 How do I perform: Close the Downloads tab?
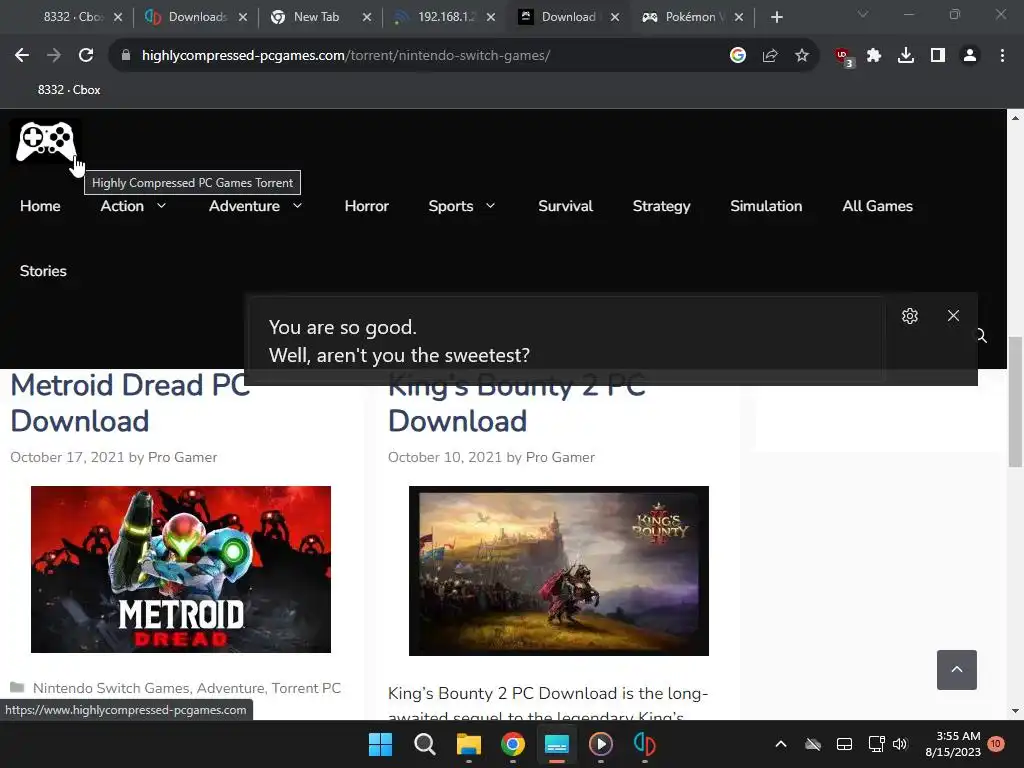[243, 18]
